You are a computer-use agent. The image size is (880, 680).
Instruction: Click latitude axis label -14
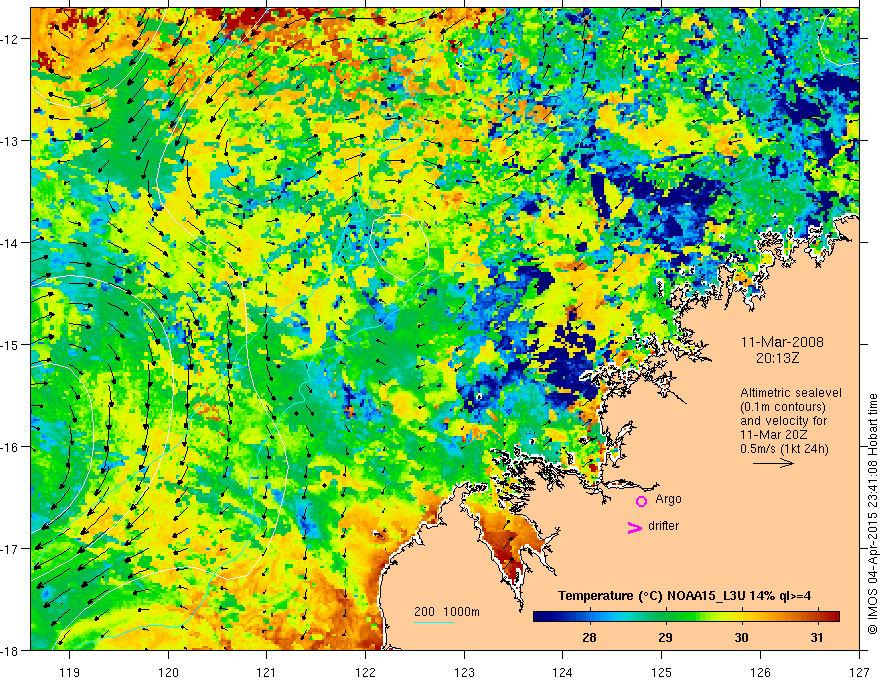click(11, 243)
